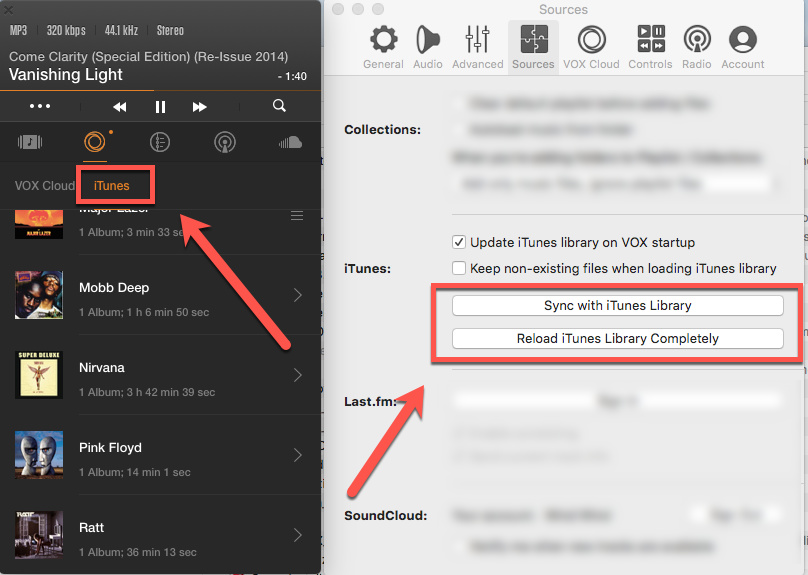Seek along the orange playback progress bar
This screenshot has width=808, height=575.
click(x=160, y=91)
